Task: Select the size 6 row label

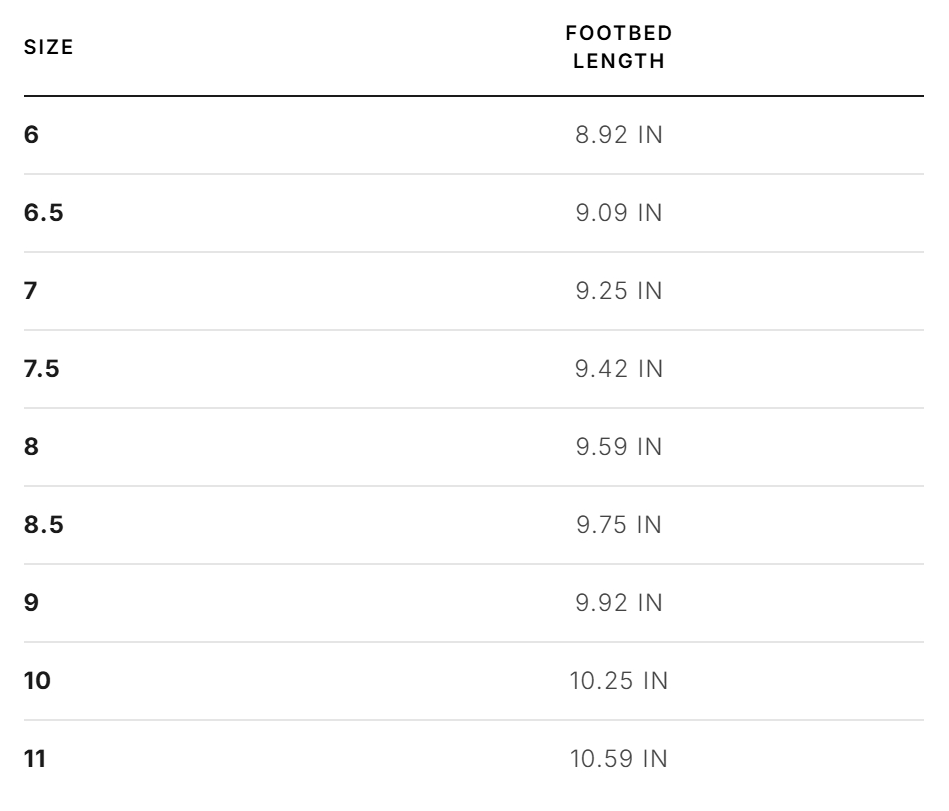Action: point(31,134)
